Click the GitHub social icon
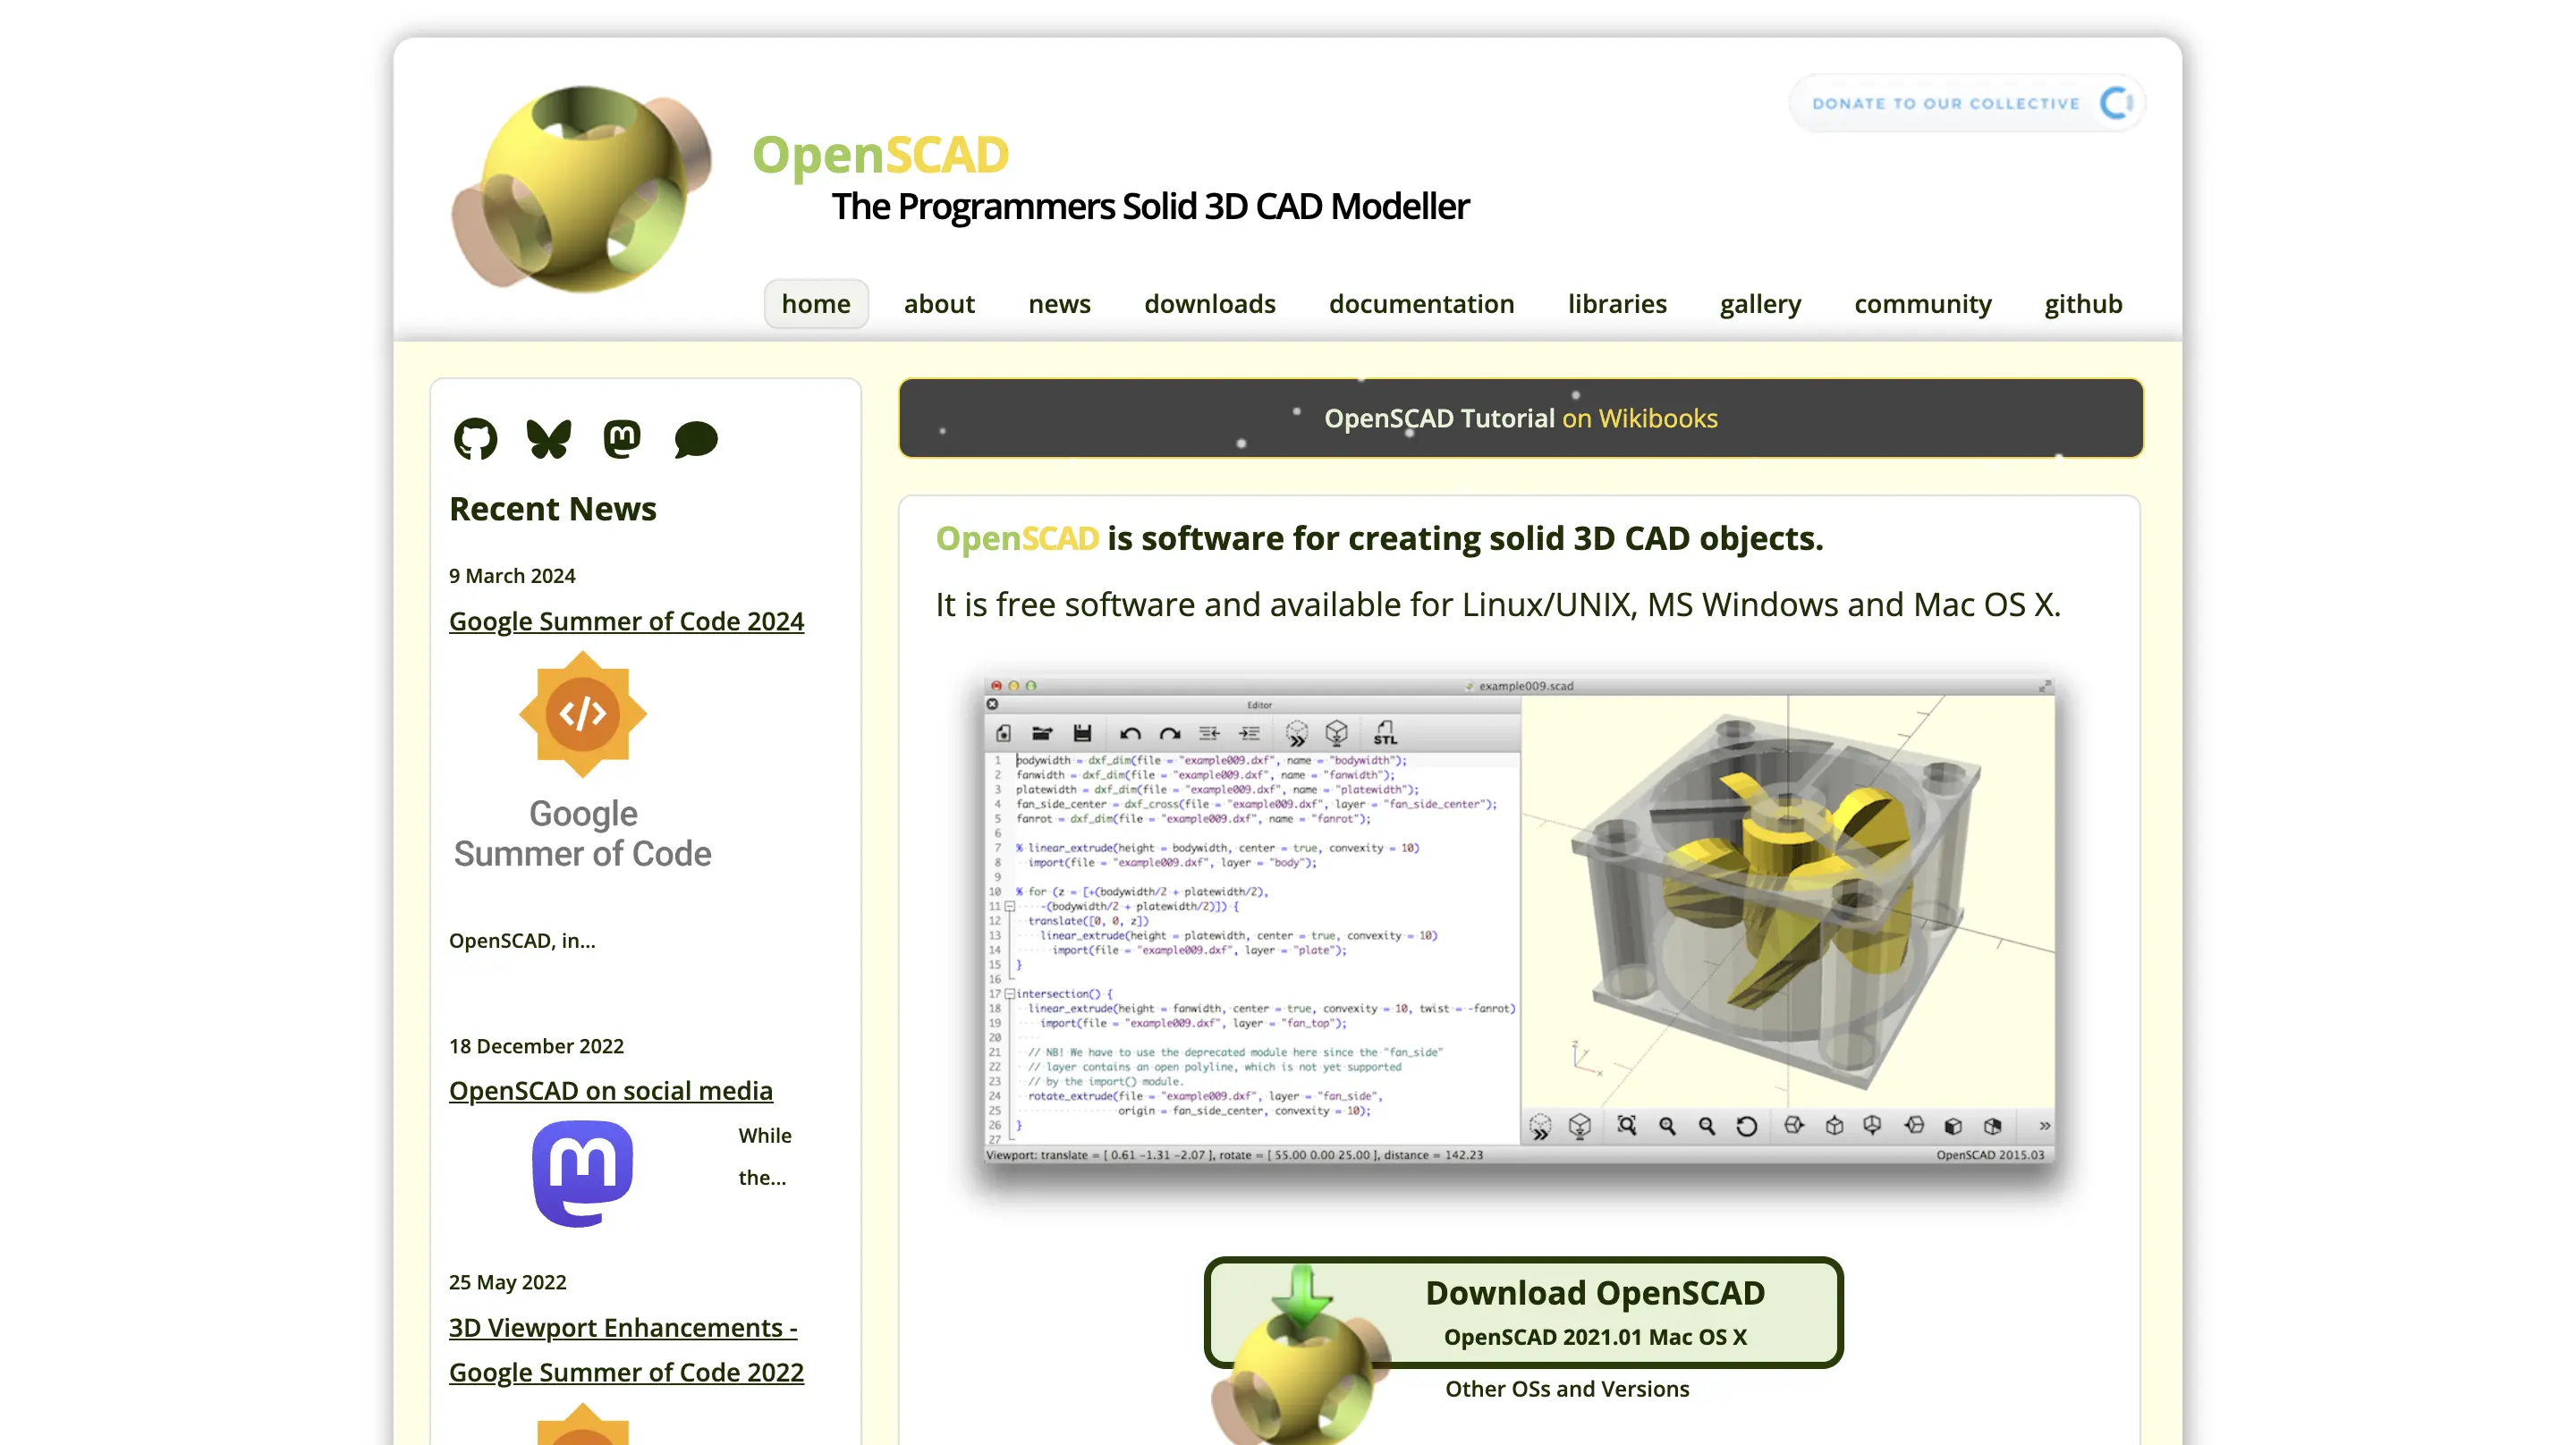Viewport: 2576px width, 1445px height. tap(474, 439)
